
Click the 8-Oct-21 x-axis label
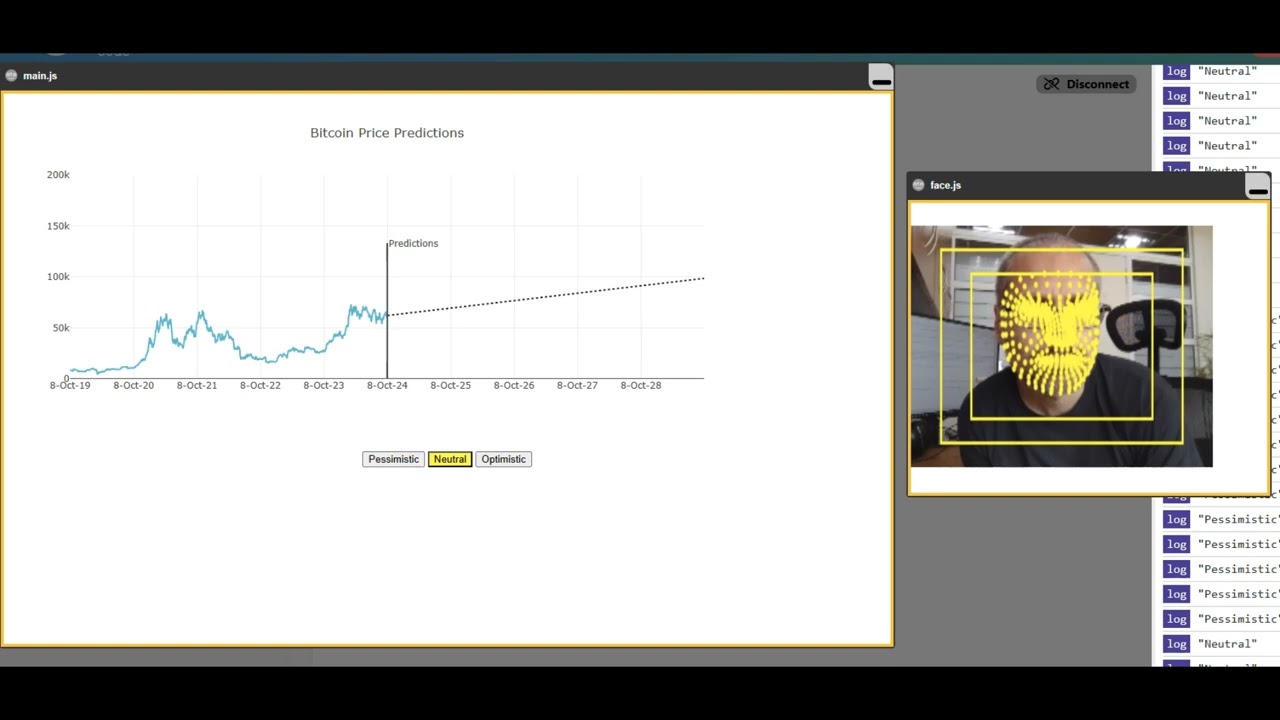tap(196, 385)
